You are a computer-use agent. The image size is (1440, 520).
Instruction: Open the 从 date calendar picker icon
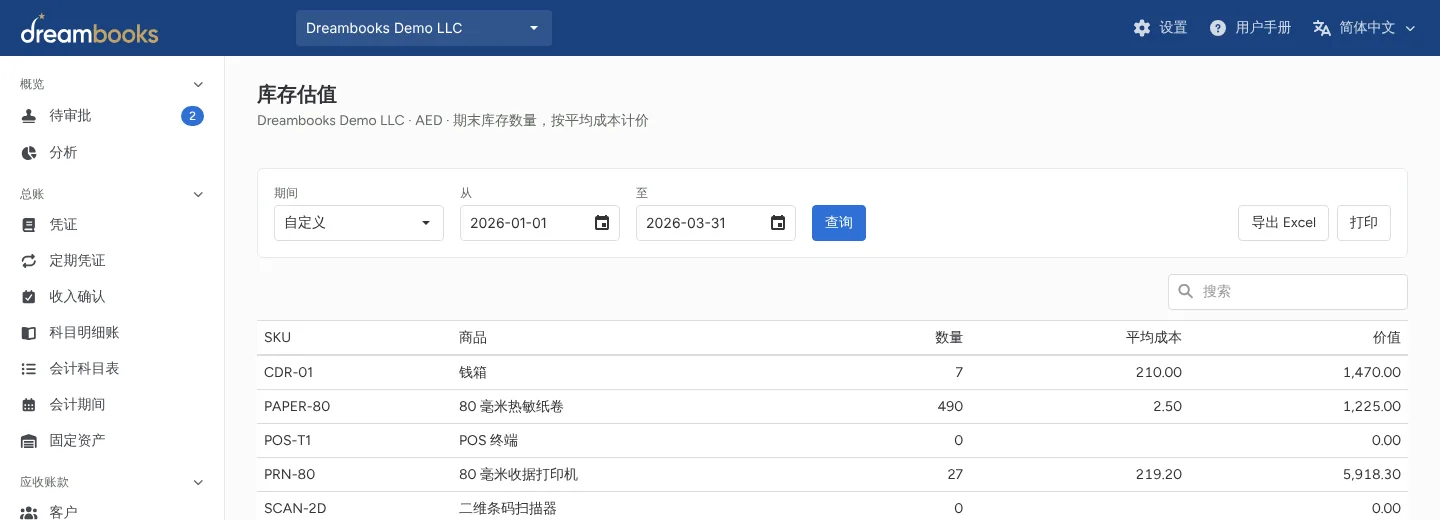click(x=602, y=223)
